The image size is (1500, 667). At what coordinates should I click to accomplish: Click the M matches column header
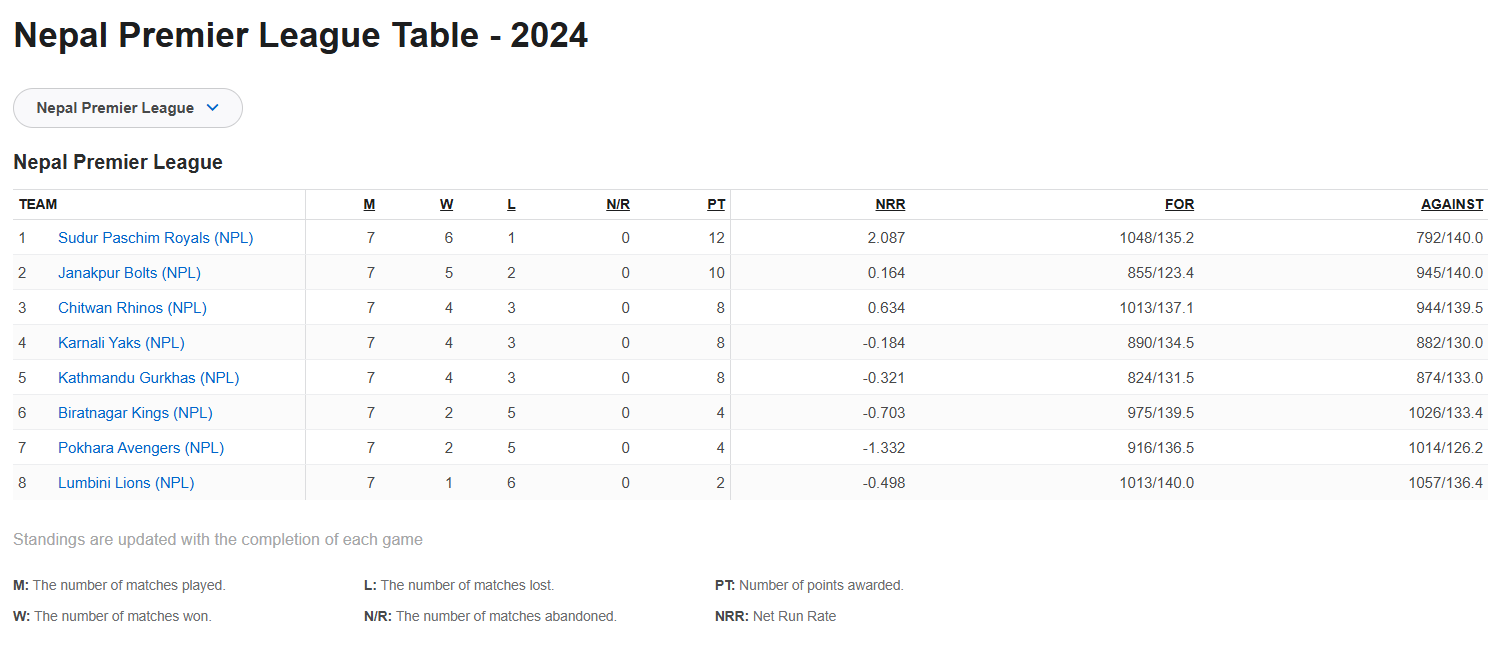369,205
